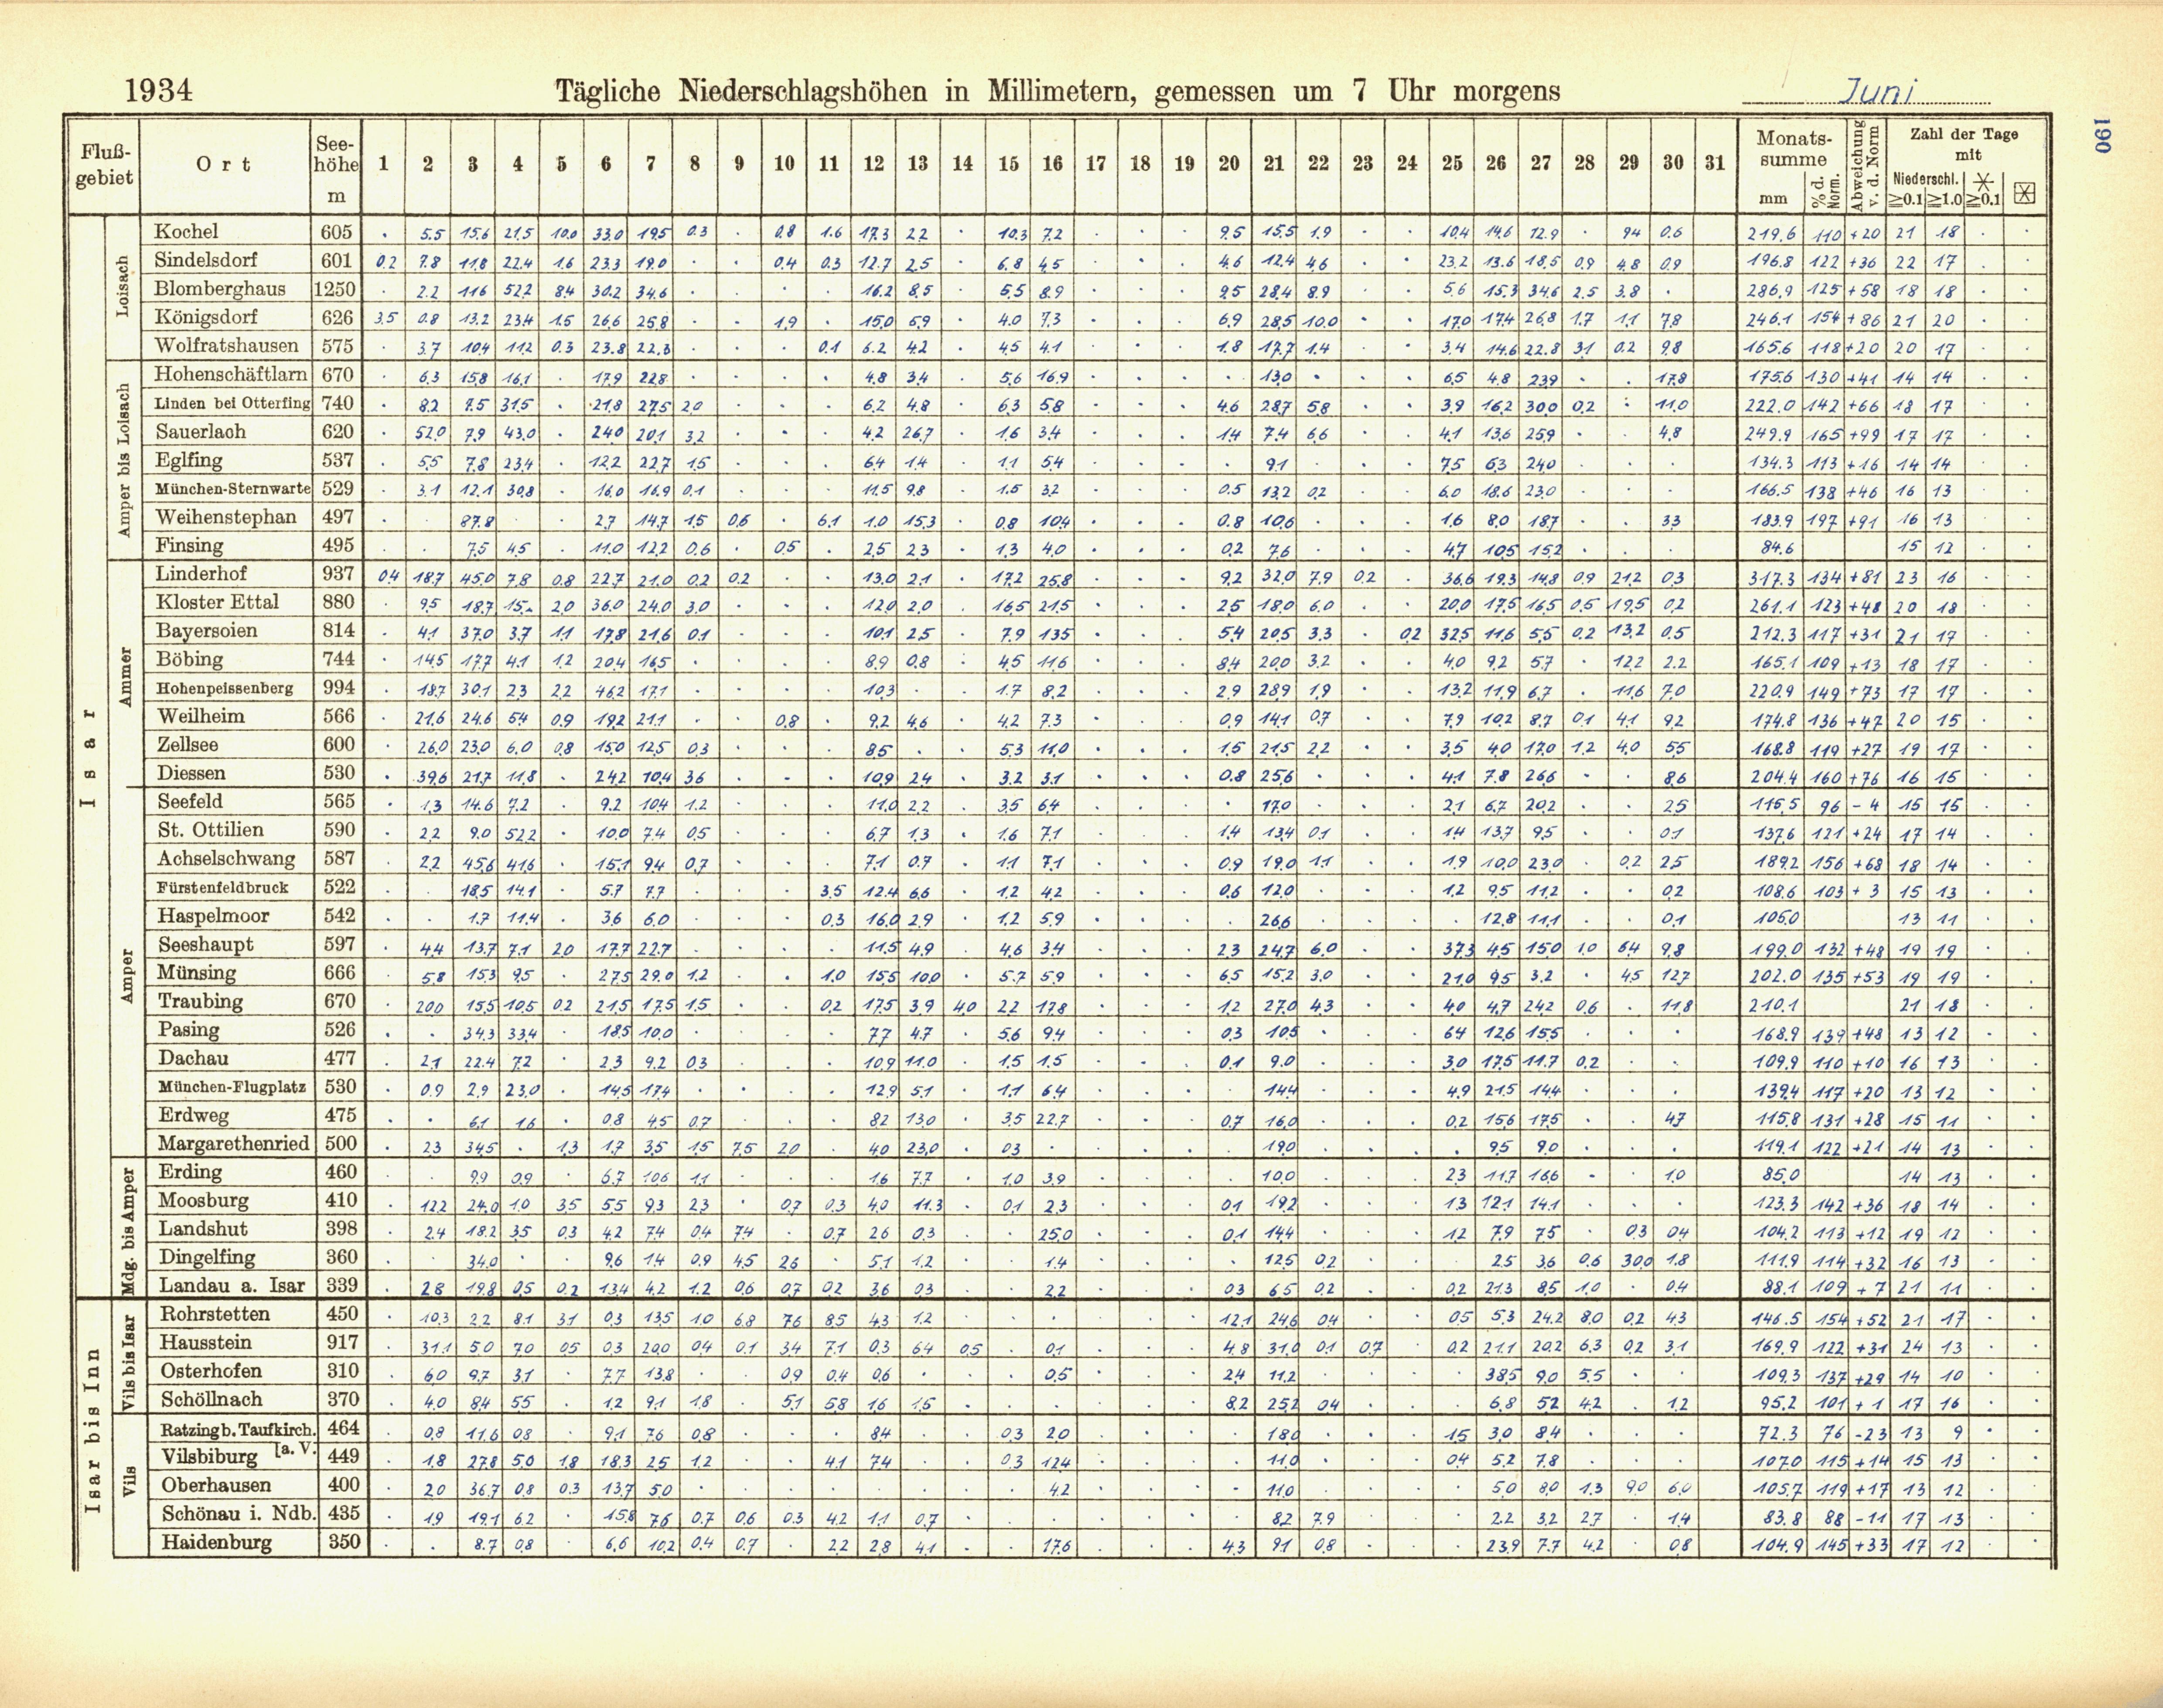Viewport: 2163px width, 1708px height.
Task: Select the station name "Oberhausen"
Action: coord(216,1485)
